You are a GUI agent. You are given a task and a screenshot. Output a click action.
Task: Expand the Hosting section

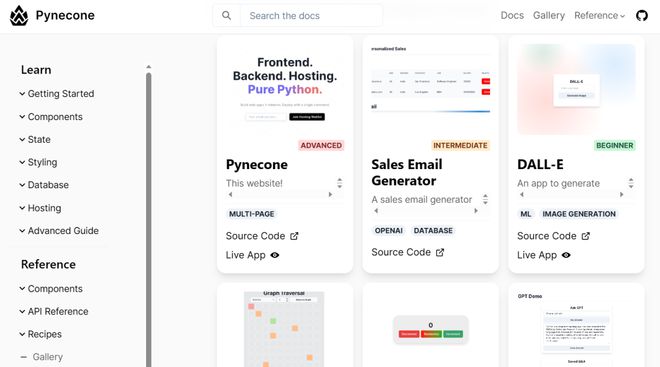(40, 208)
